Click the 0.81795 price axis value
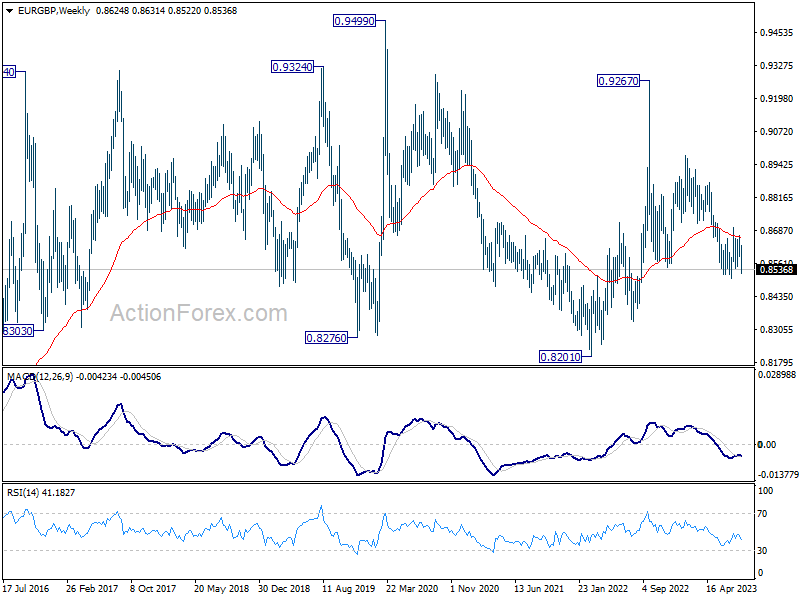800x600 pixels. pyautogui.click(x=777, y=362)
